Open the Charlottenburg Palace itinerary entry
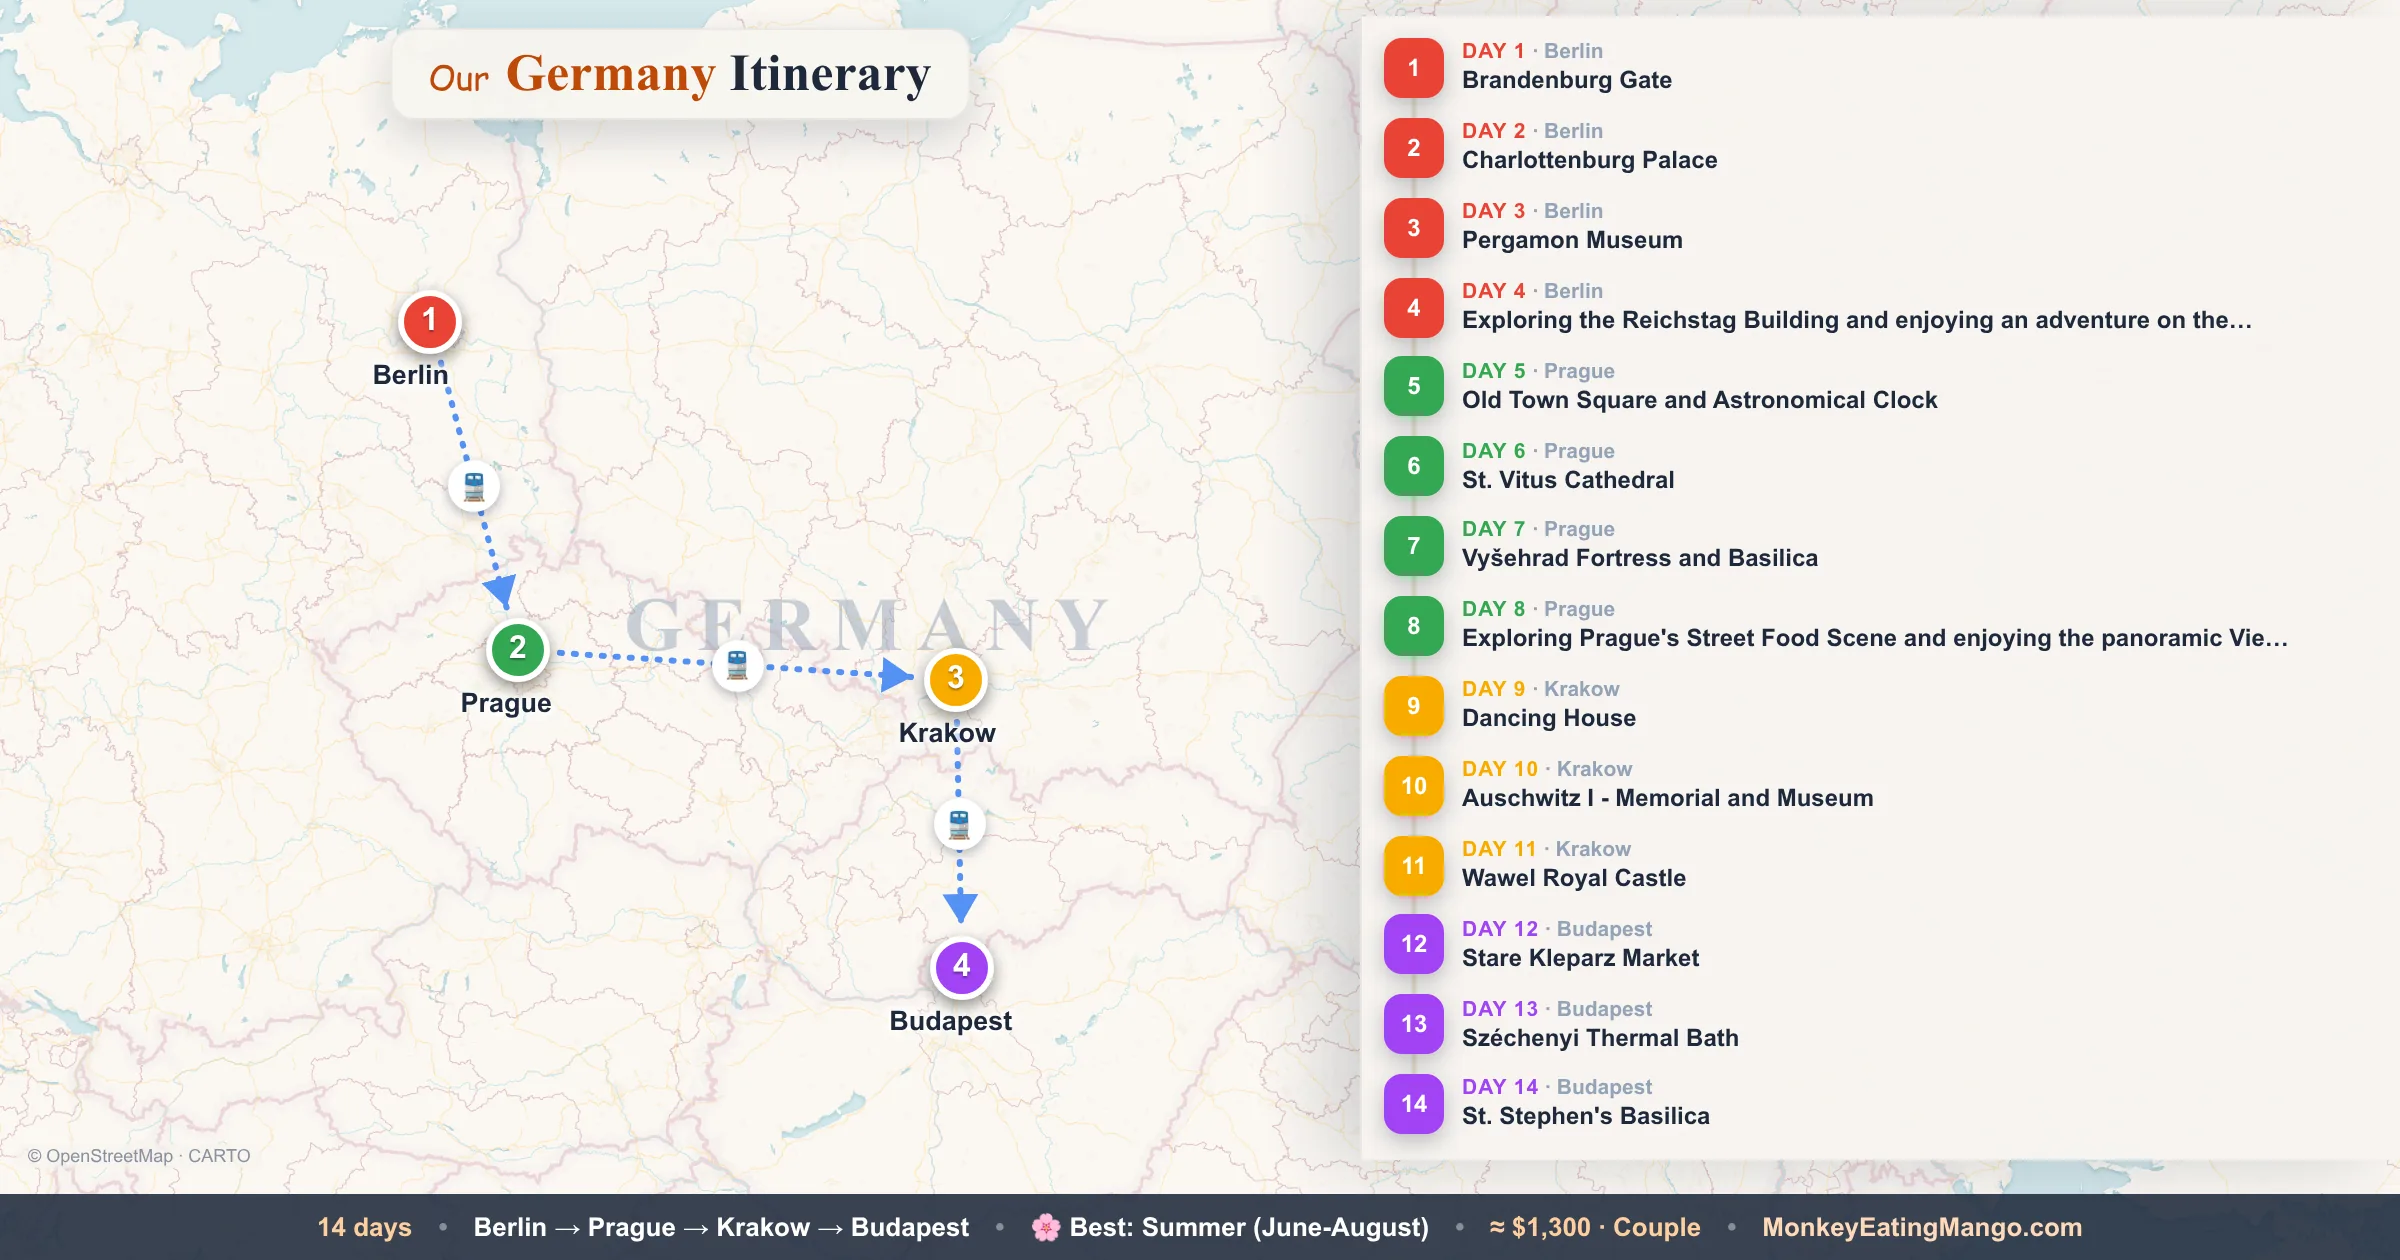The width and height of the screenshot is (2400, 1260). [1589, 161]
